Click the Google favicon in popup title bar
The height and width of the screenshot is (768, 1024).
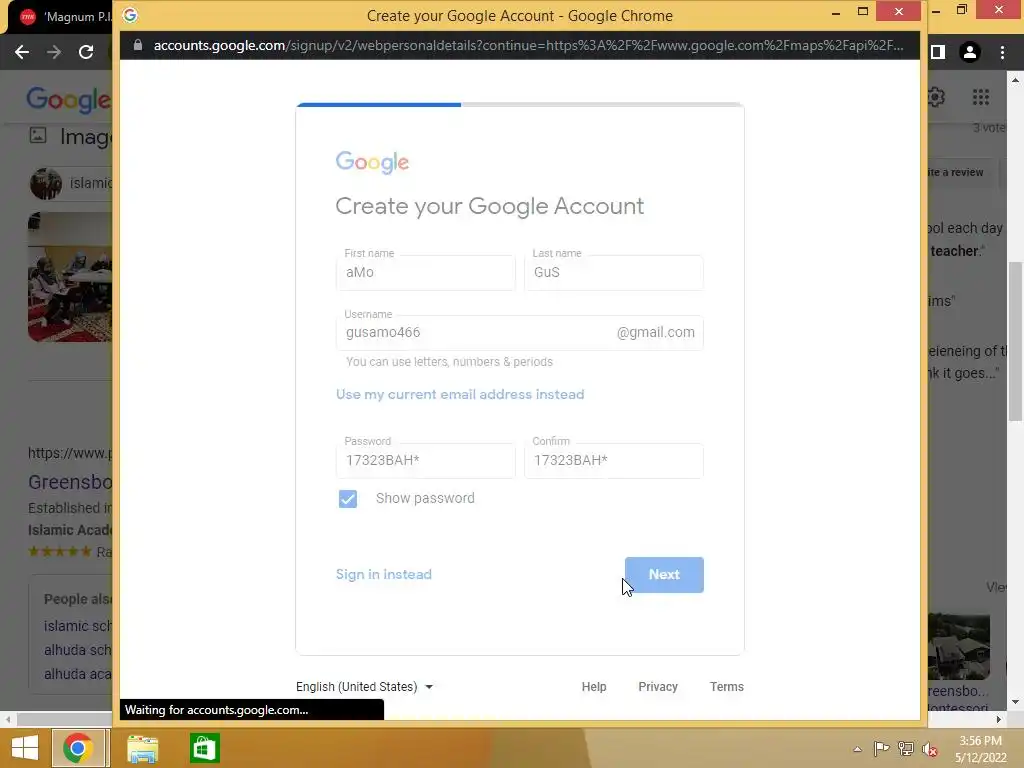(130, 15)
